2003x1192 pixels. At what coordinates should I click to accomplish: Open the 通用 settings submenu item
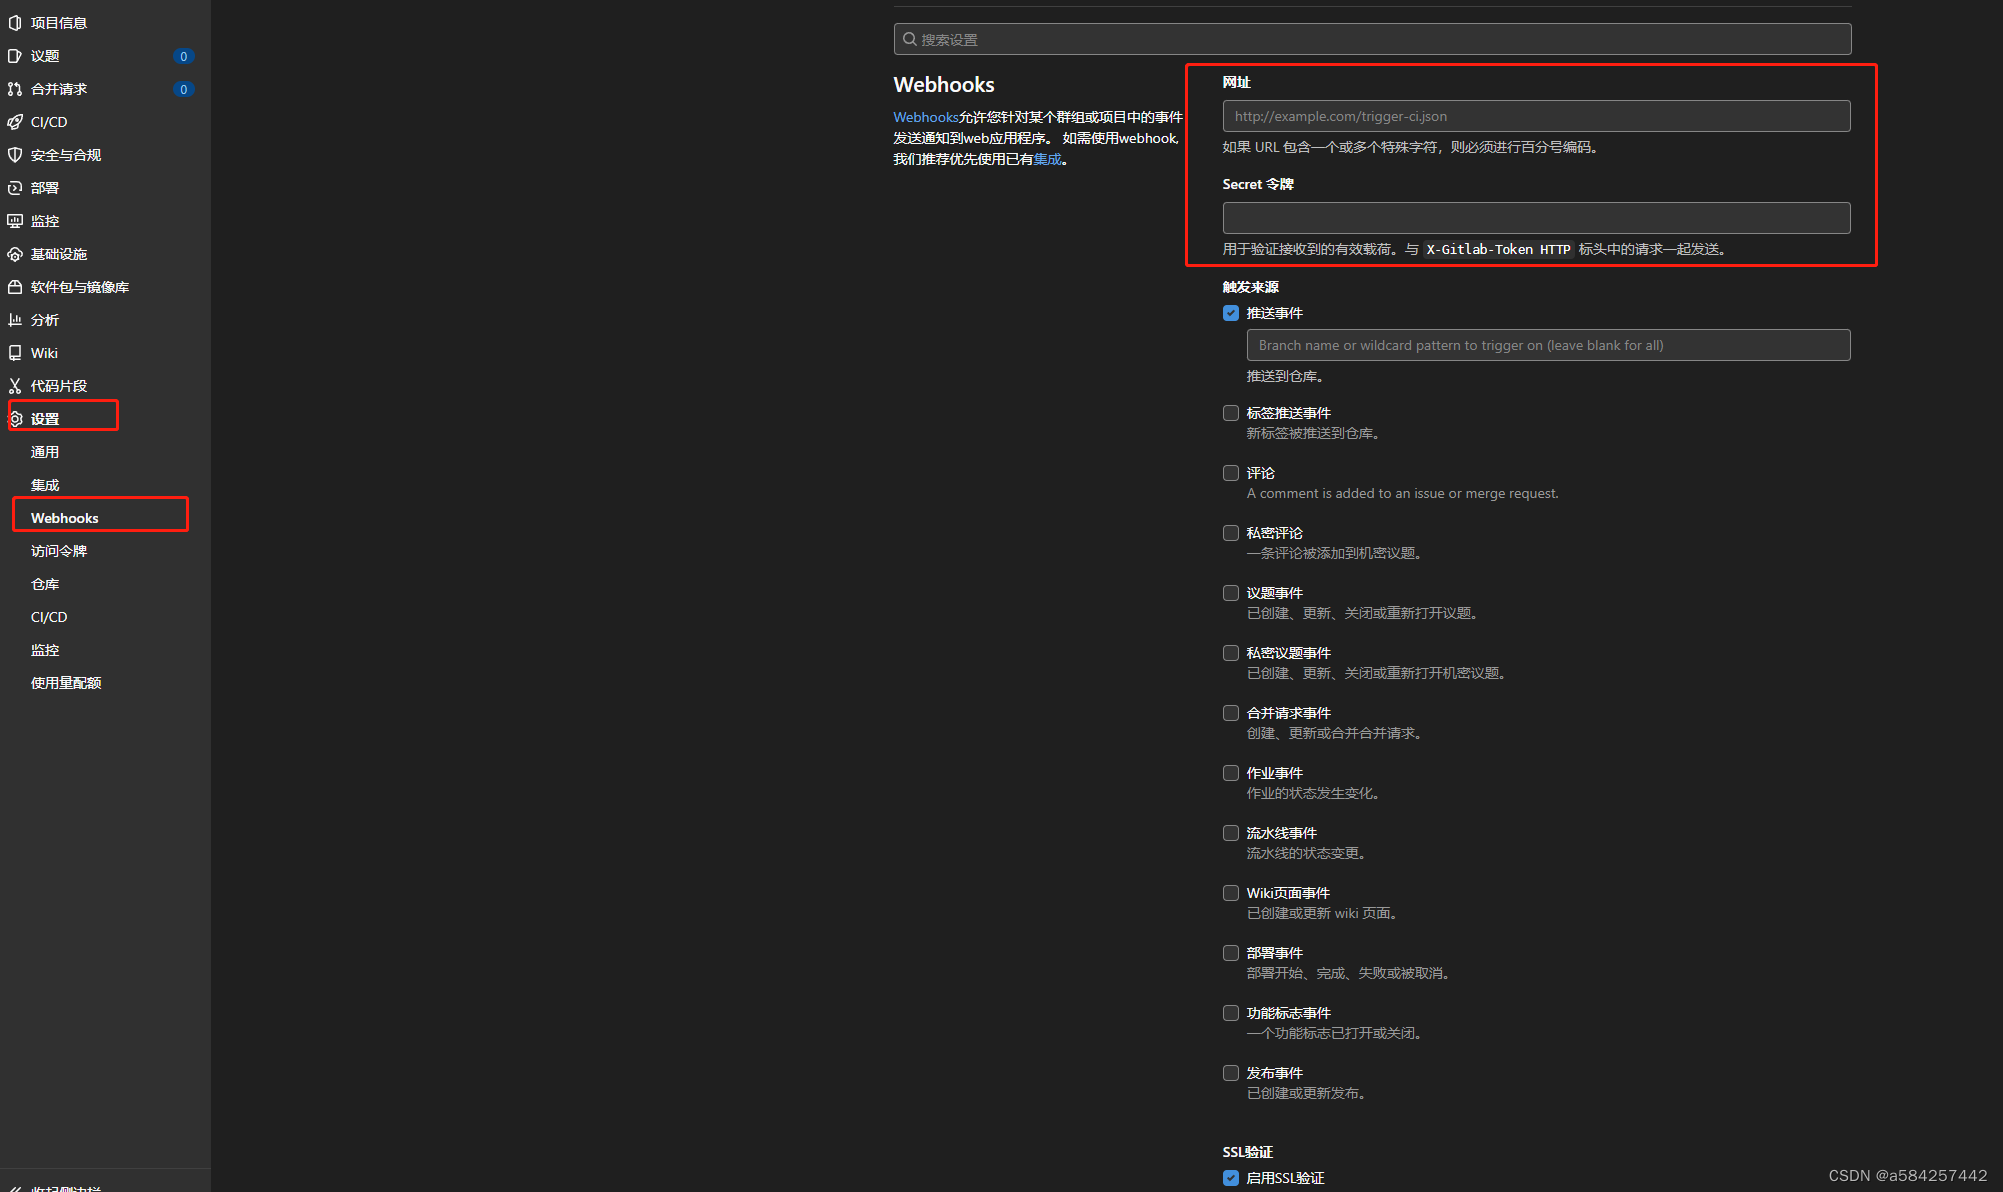tap(45, 452)
